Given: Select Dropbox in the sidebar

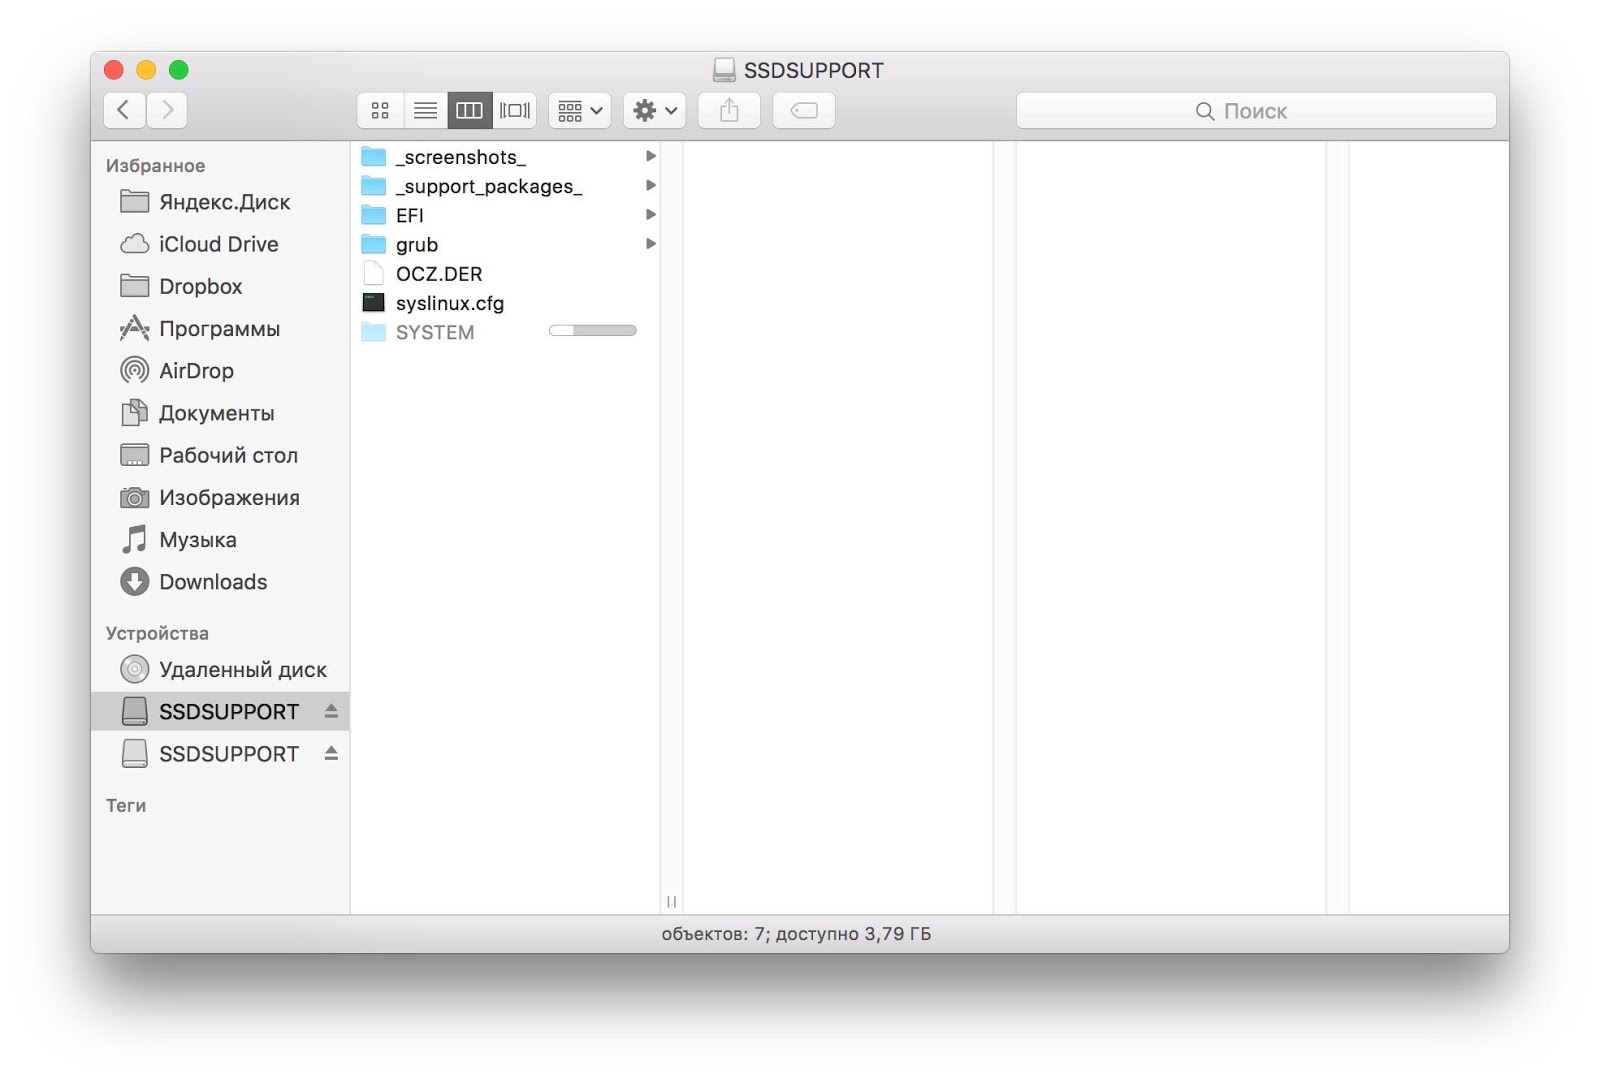Looking at the screenshot, I should 220,286.
